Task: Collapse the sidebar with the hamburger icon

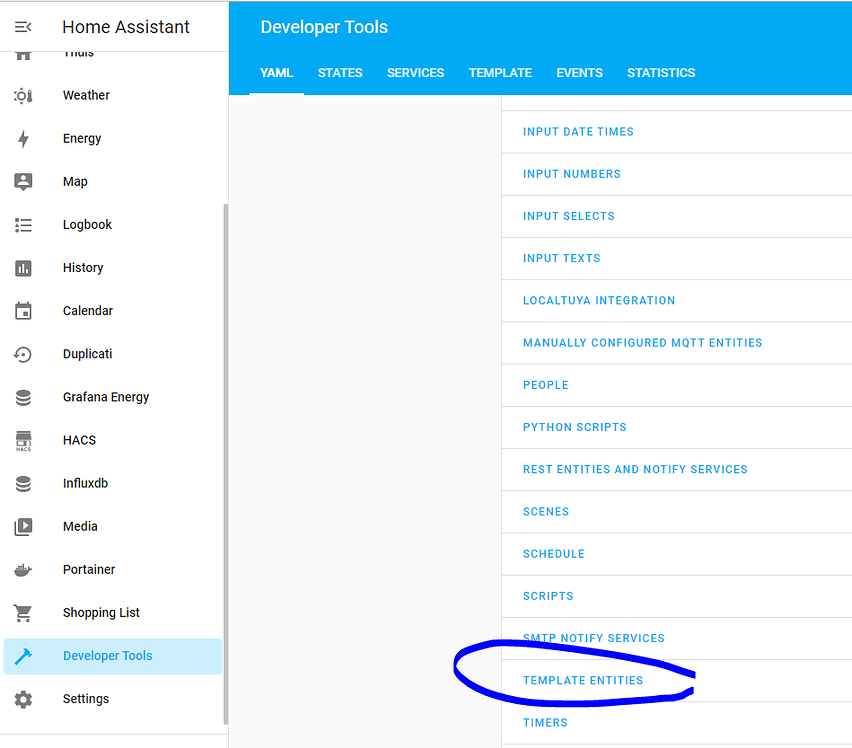Action: coord(22,26)
